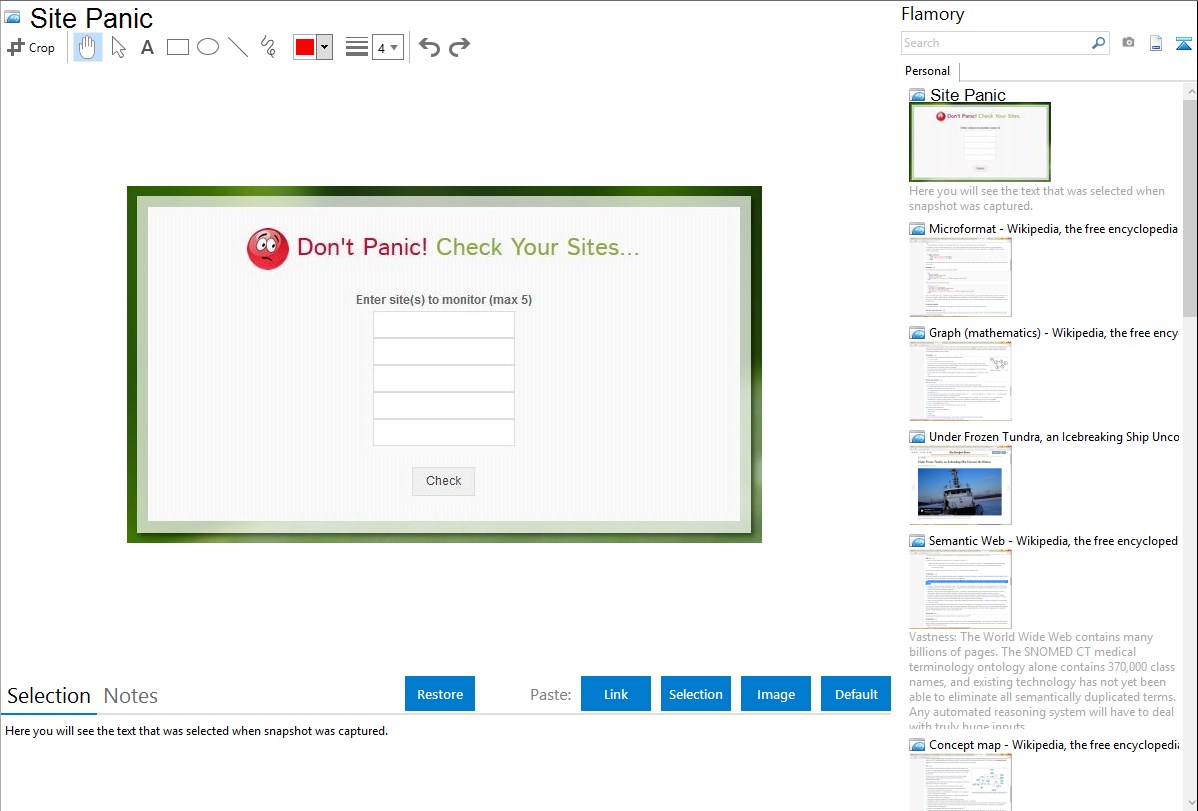
Task: Click the Graph (mathematics) title text
Action: pyautogui.click(x=1054, y=333)
